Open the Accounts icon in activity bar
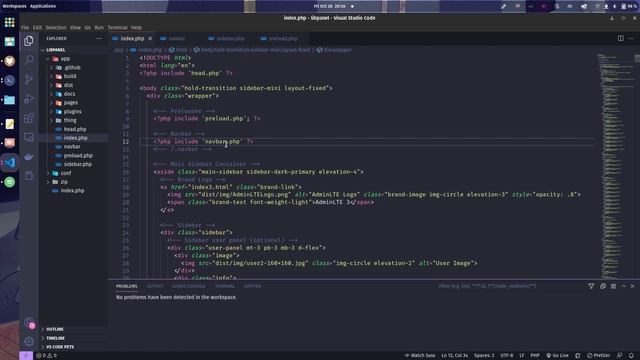 tap(29, 322)
